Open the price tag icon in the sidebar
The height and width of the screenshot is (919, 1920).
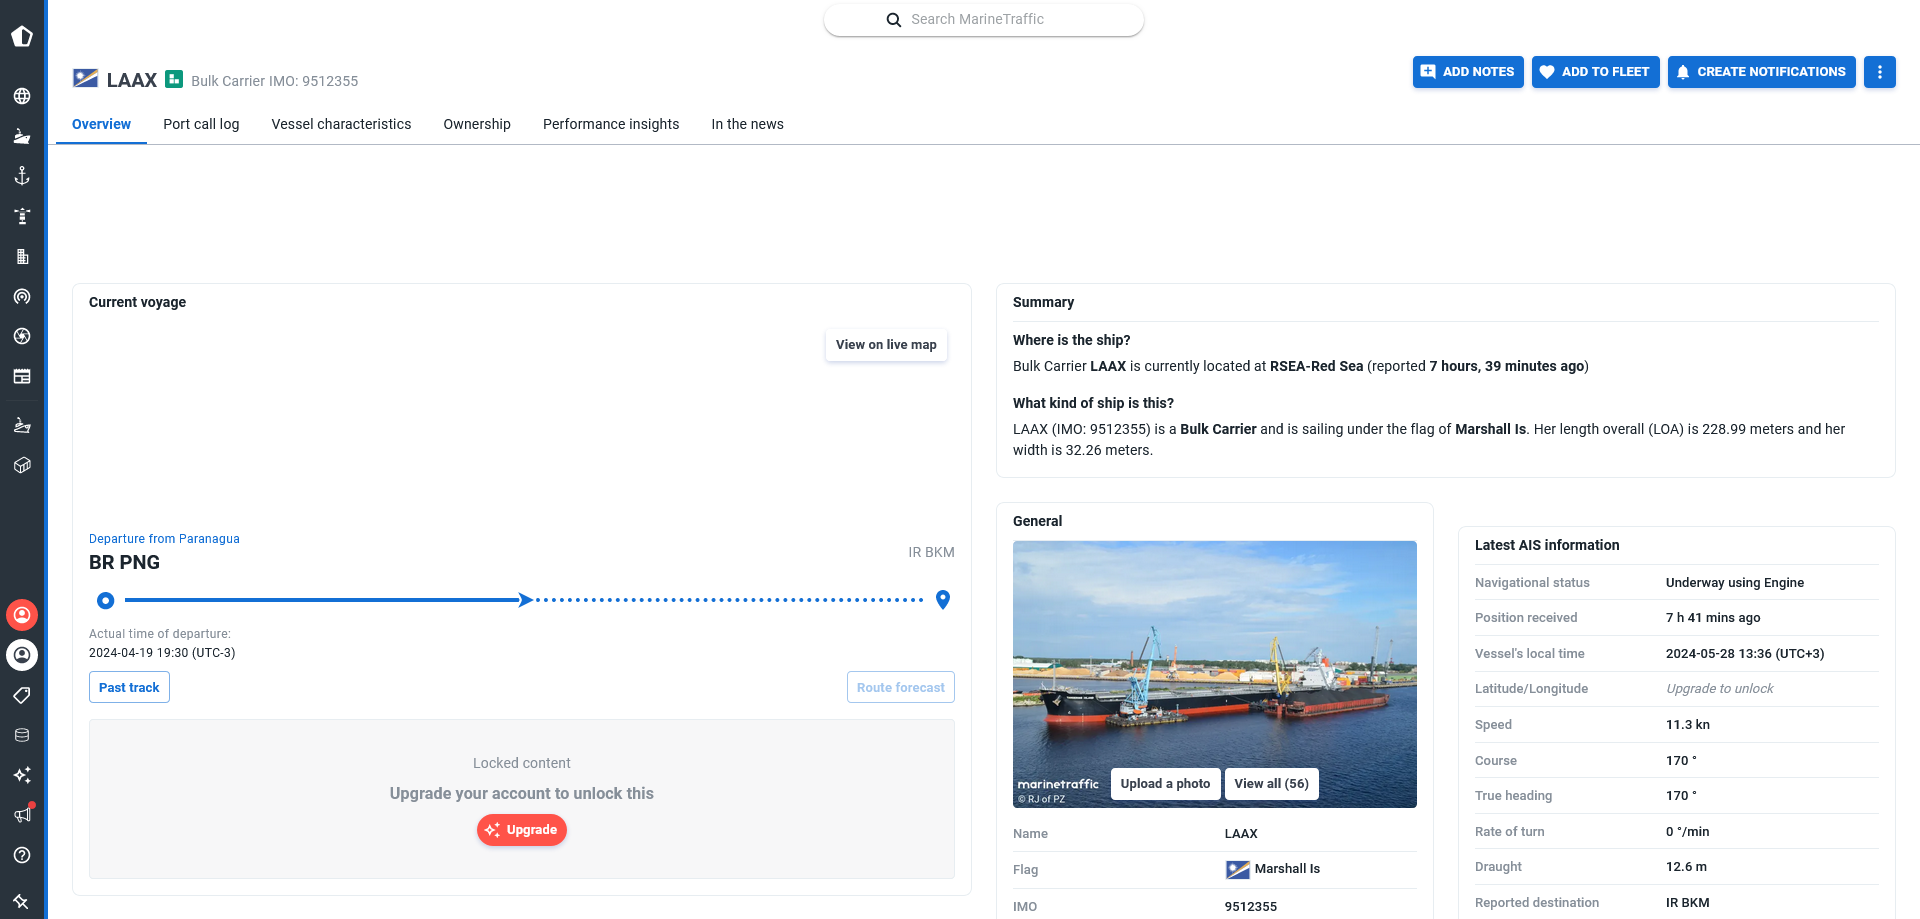click(22, 695)
